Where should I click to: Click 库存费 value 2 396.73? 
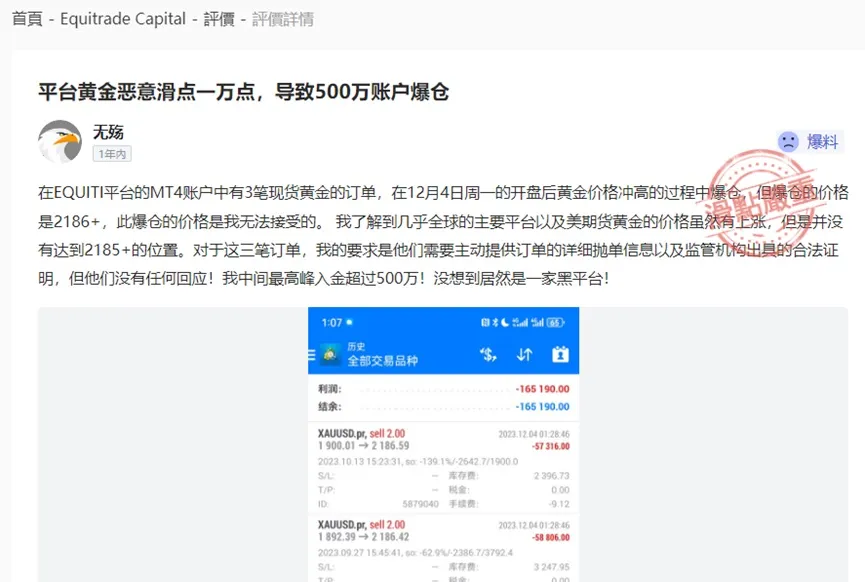point(551,476)
